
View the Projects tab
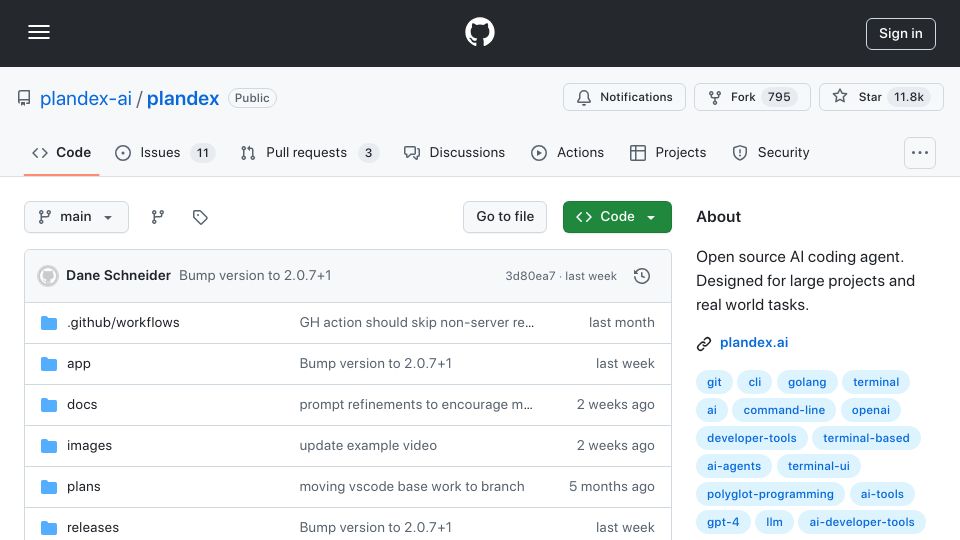(x=668, y=152)
